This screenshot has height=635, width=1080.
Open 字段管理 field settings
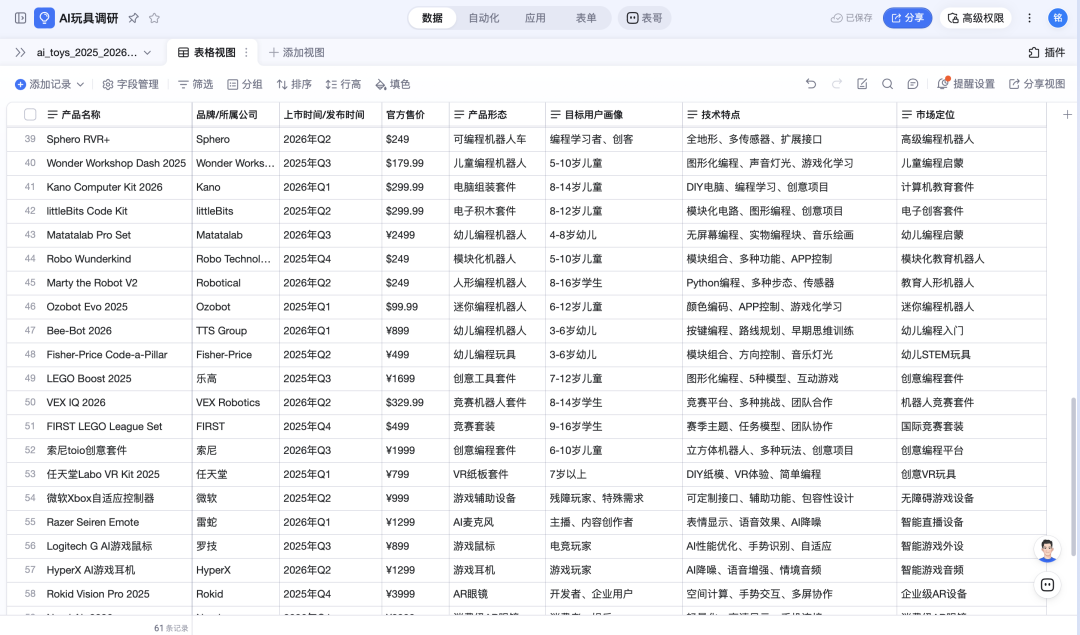click(x=130, y=84)
